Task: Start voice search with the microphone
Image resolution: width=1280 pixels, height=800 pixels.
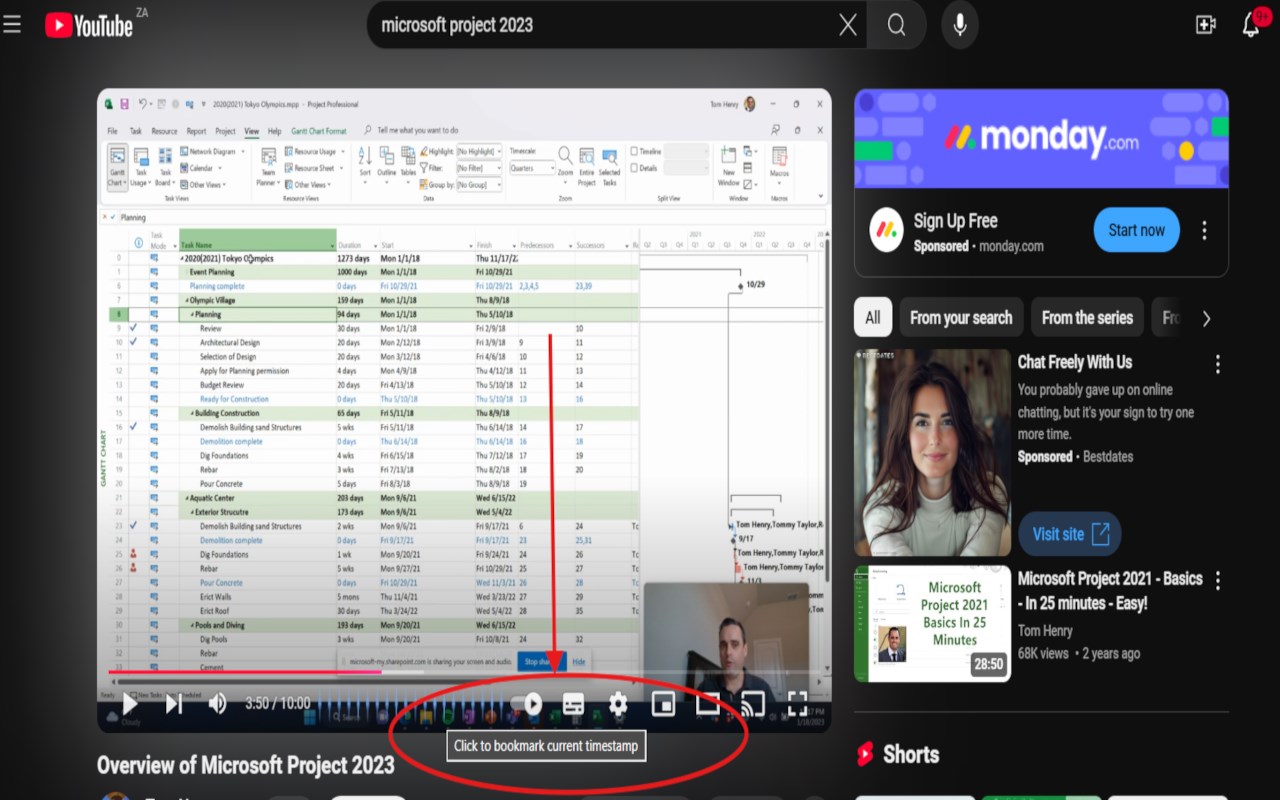Action: pos(960,25)
